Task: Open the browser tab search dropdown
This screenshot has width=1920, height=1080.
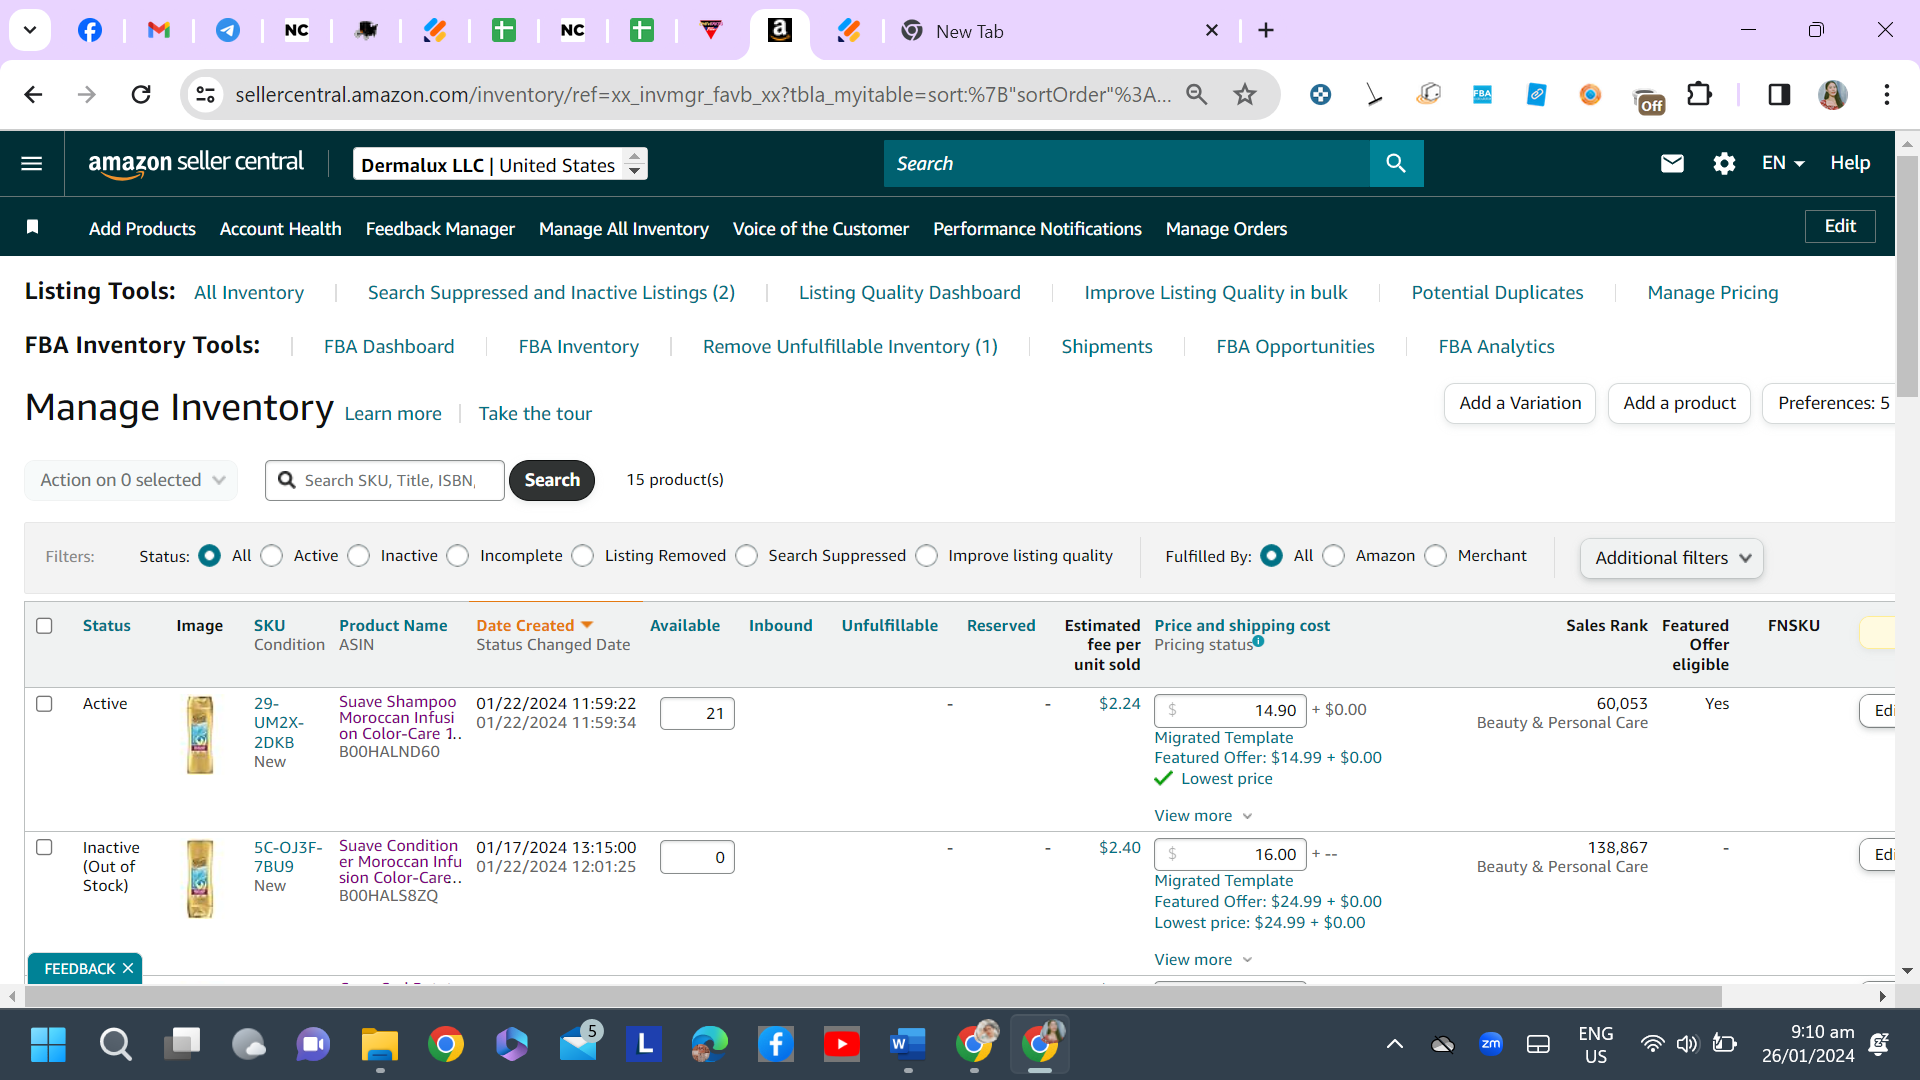Action: (x=30, y=30)
